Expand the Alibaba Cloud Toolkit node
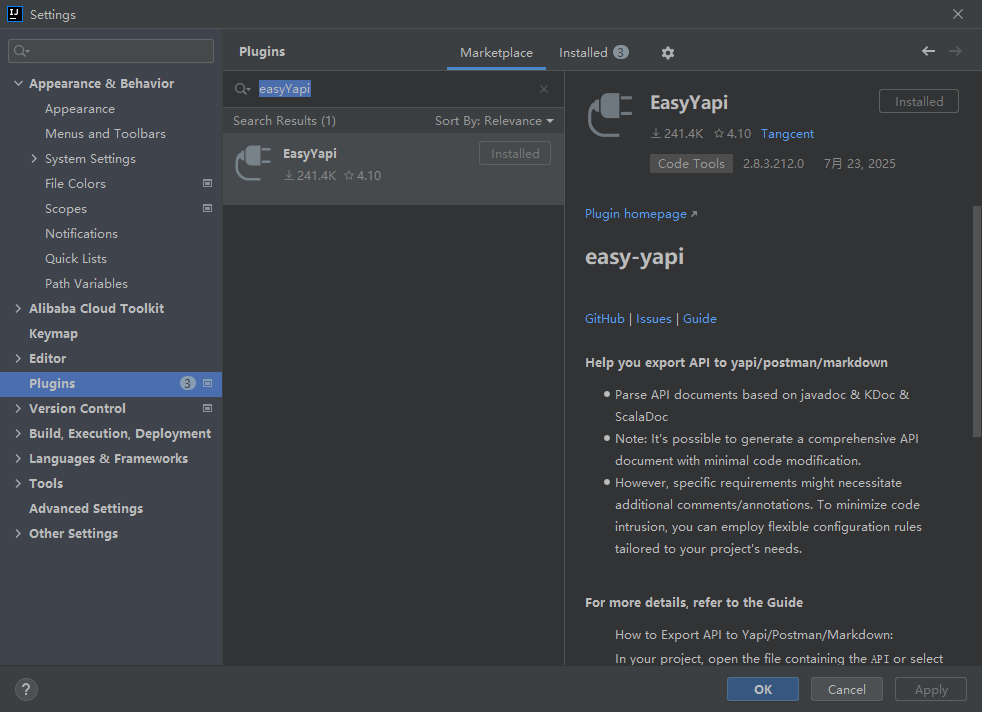Image resolution: width=982 pixels, height=712 pixels. (18, 309)
